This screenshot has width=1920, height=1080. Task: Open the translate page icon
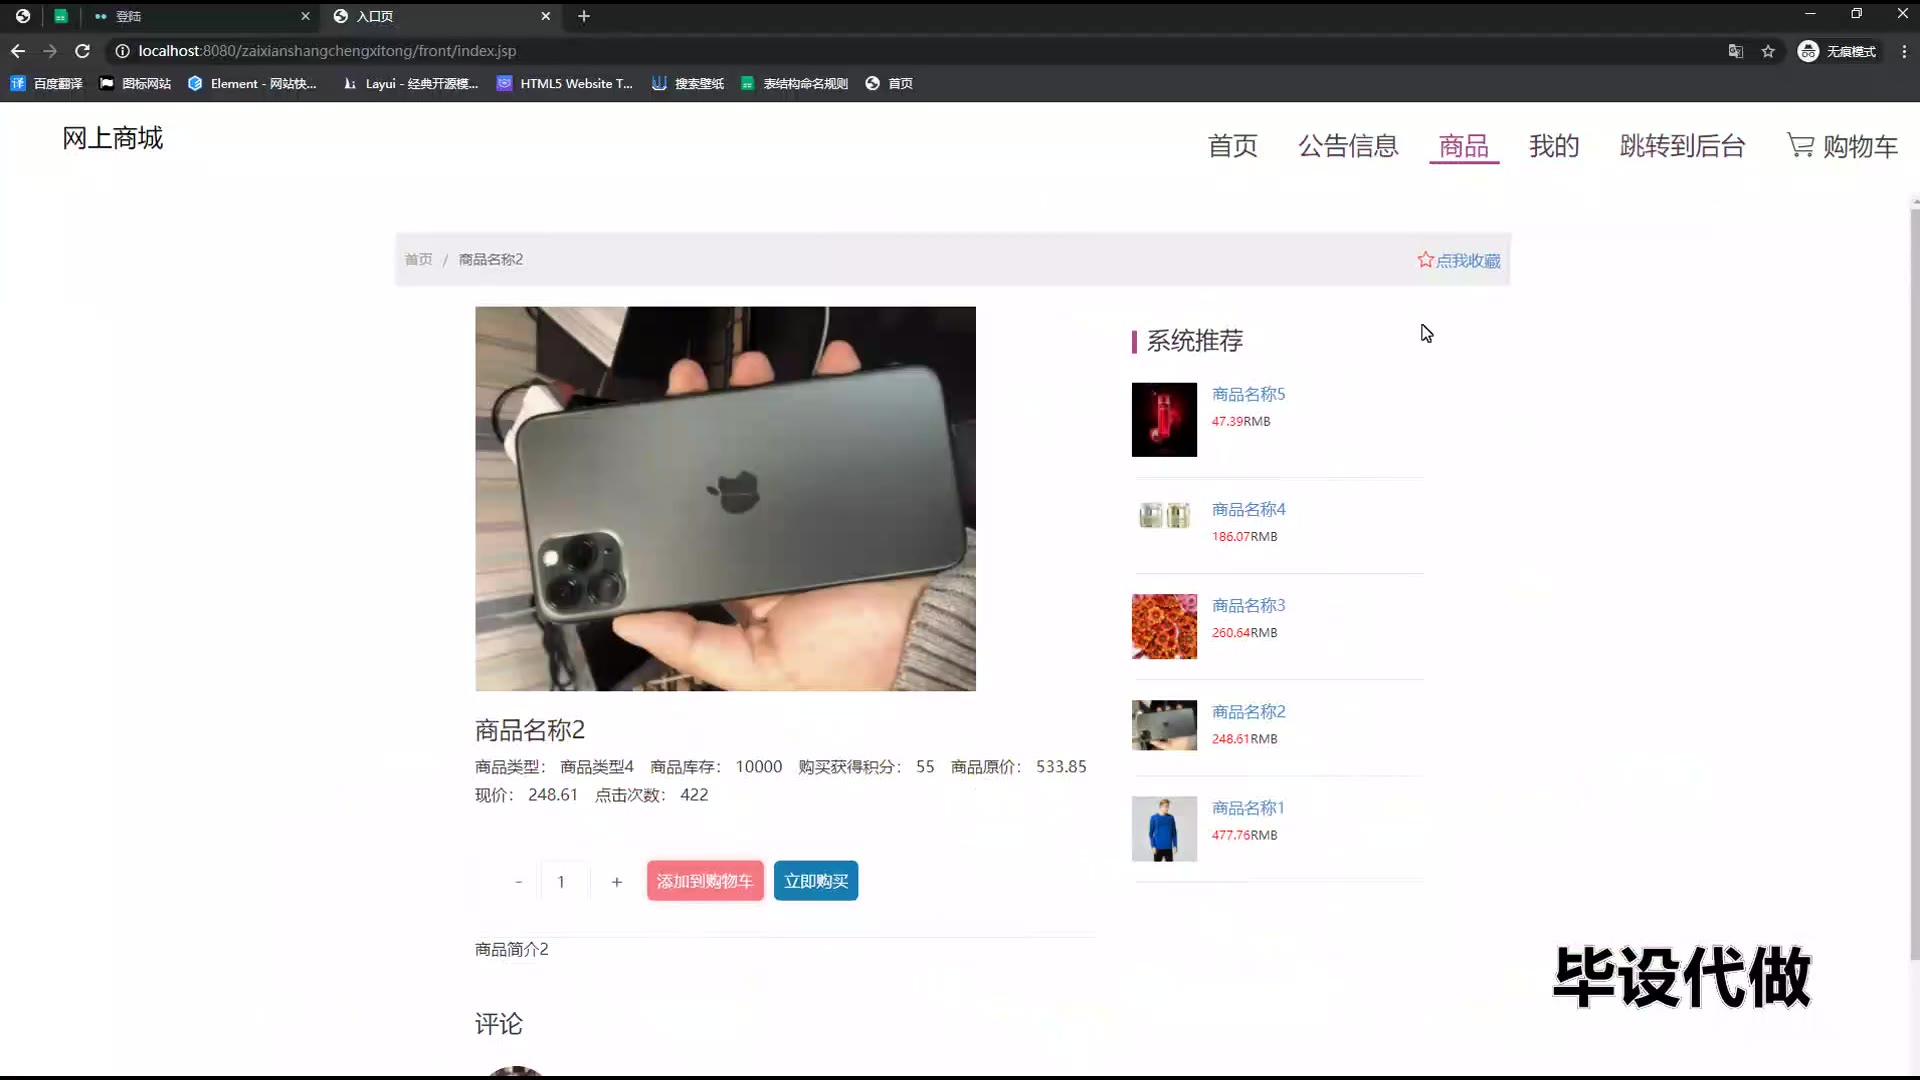(x=1736, y=51)
